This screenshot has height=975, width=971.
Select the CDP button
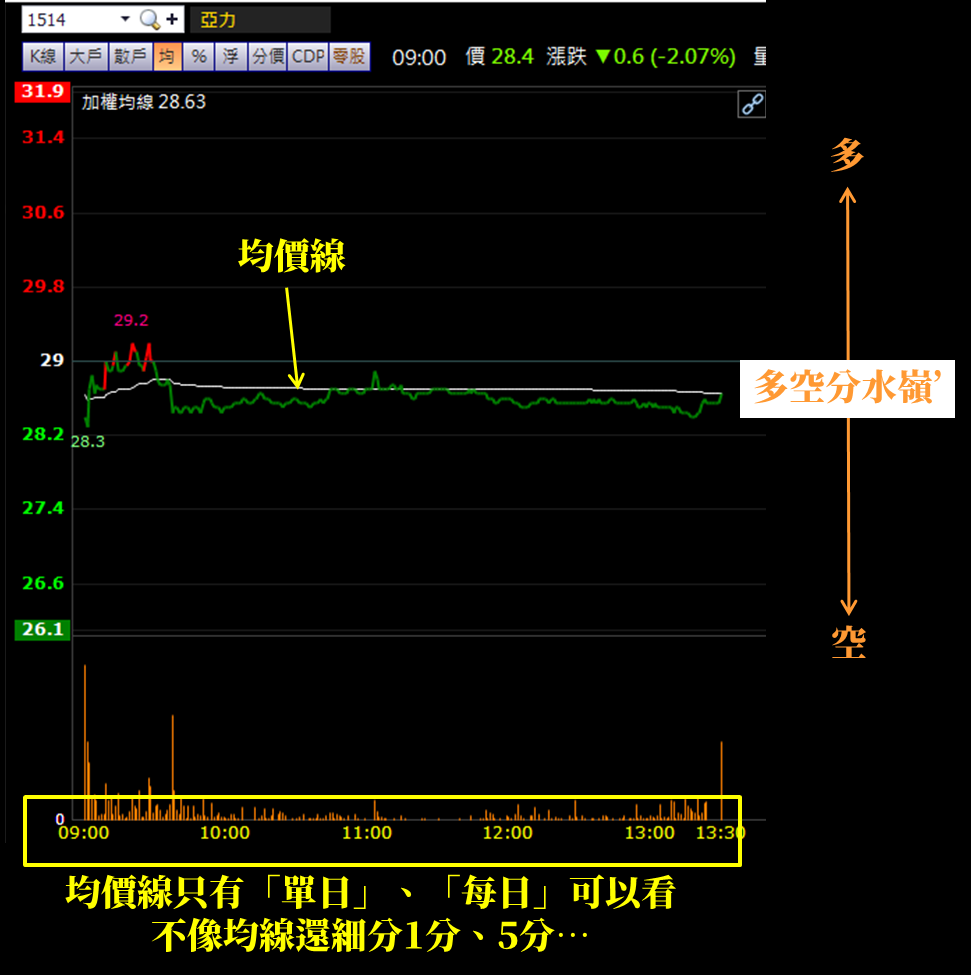(308, 57)
